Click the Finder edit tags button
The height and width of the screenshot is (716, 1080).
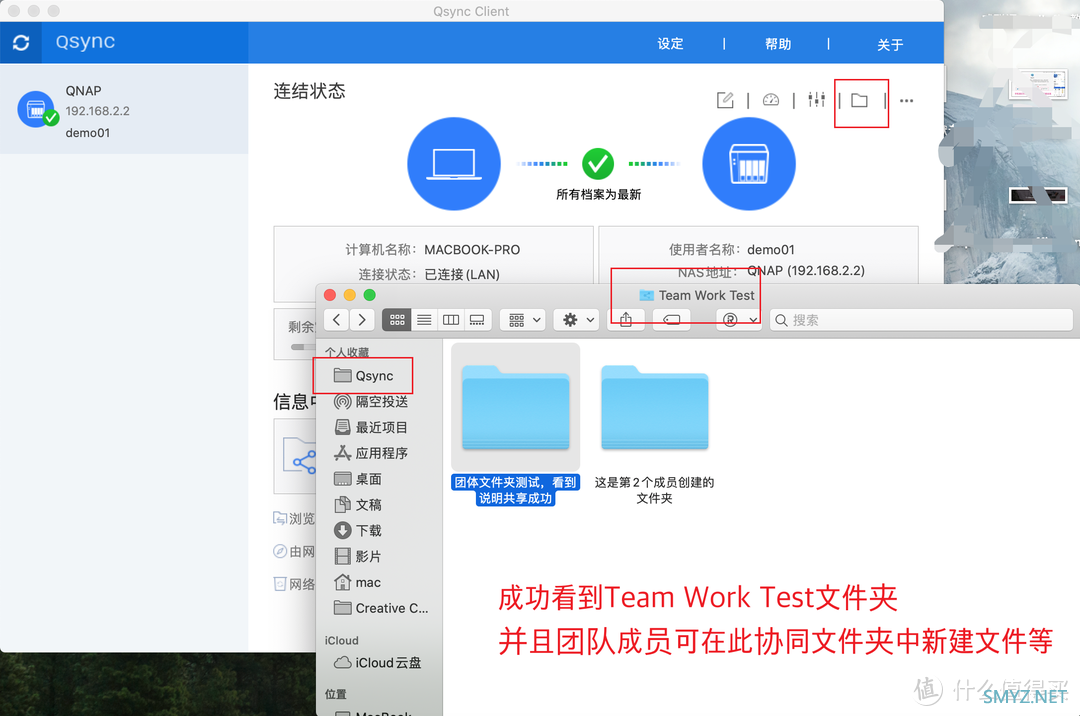(672, 319)
